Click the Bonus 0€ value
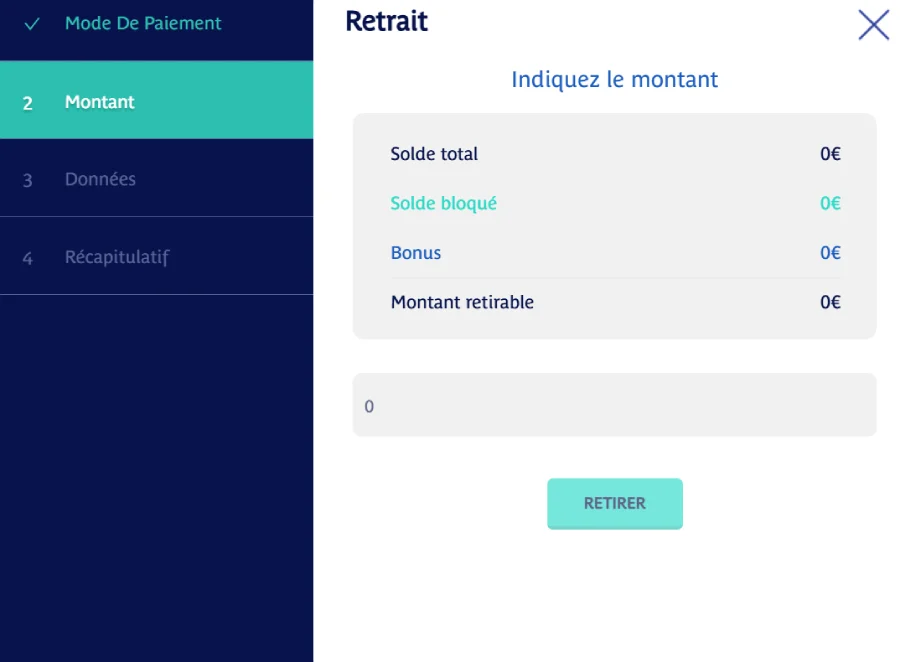This screenshot has width=900, height=662. pyautogui.click(x=830, y=253)
